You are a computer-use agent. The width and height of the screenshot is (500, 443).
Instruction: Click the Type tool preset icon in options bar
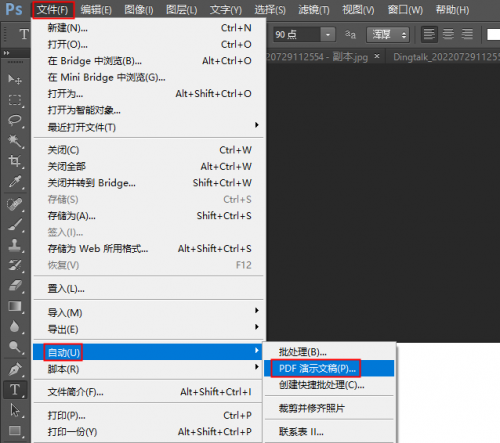[x=24, y=34]
